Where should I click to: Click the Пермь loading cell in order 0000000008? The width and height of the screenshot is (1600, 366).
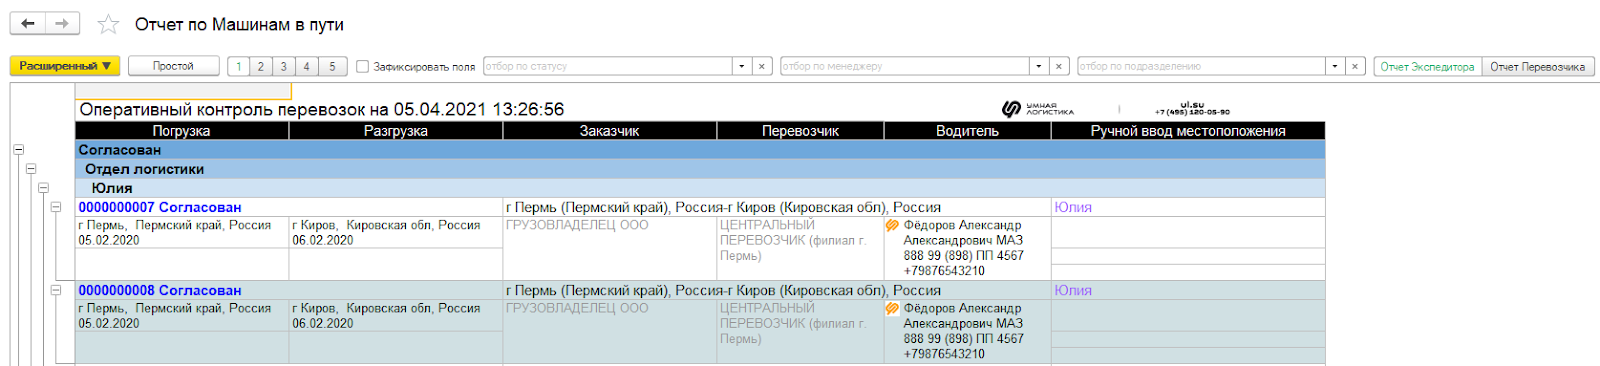pos(182,316)
